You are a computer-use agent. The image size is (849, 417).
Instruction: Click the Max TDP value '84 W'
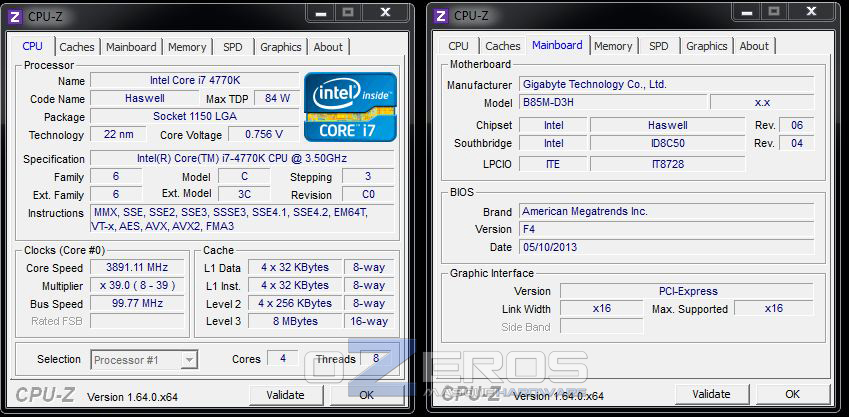[277, 99]
